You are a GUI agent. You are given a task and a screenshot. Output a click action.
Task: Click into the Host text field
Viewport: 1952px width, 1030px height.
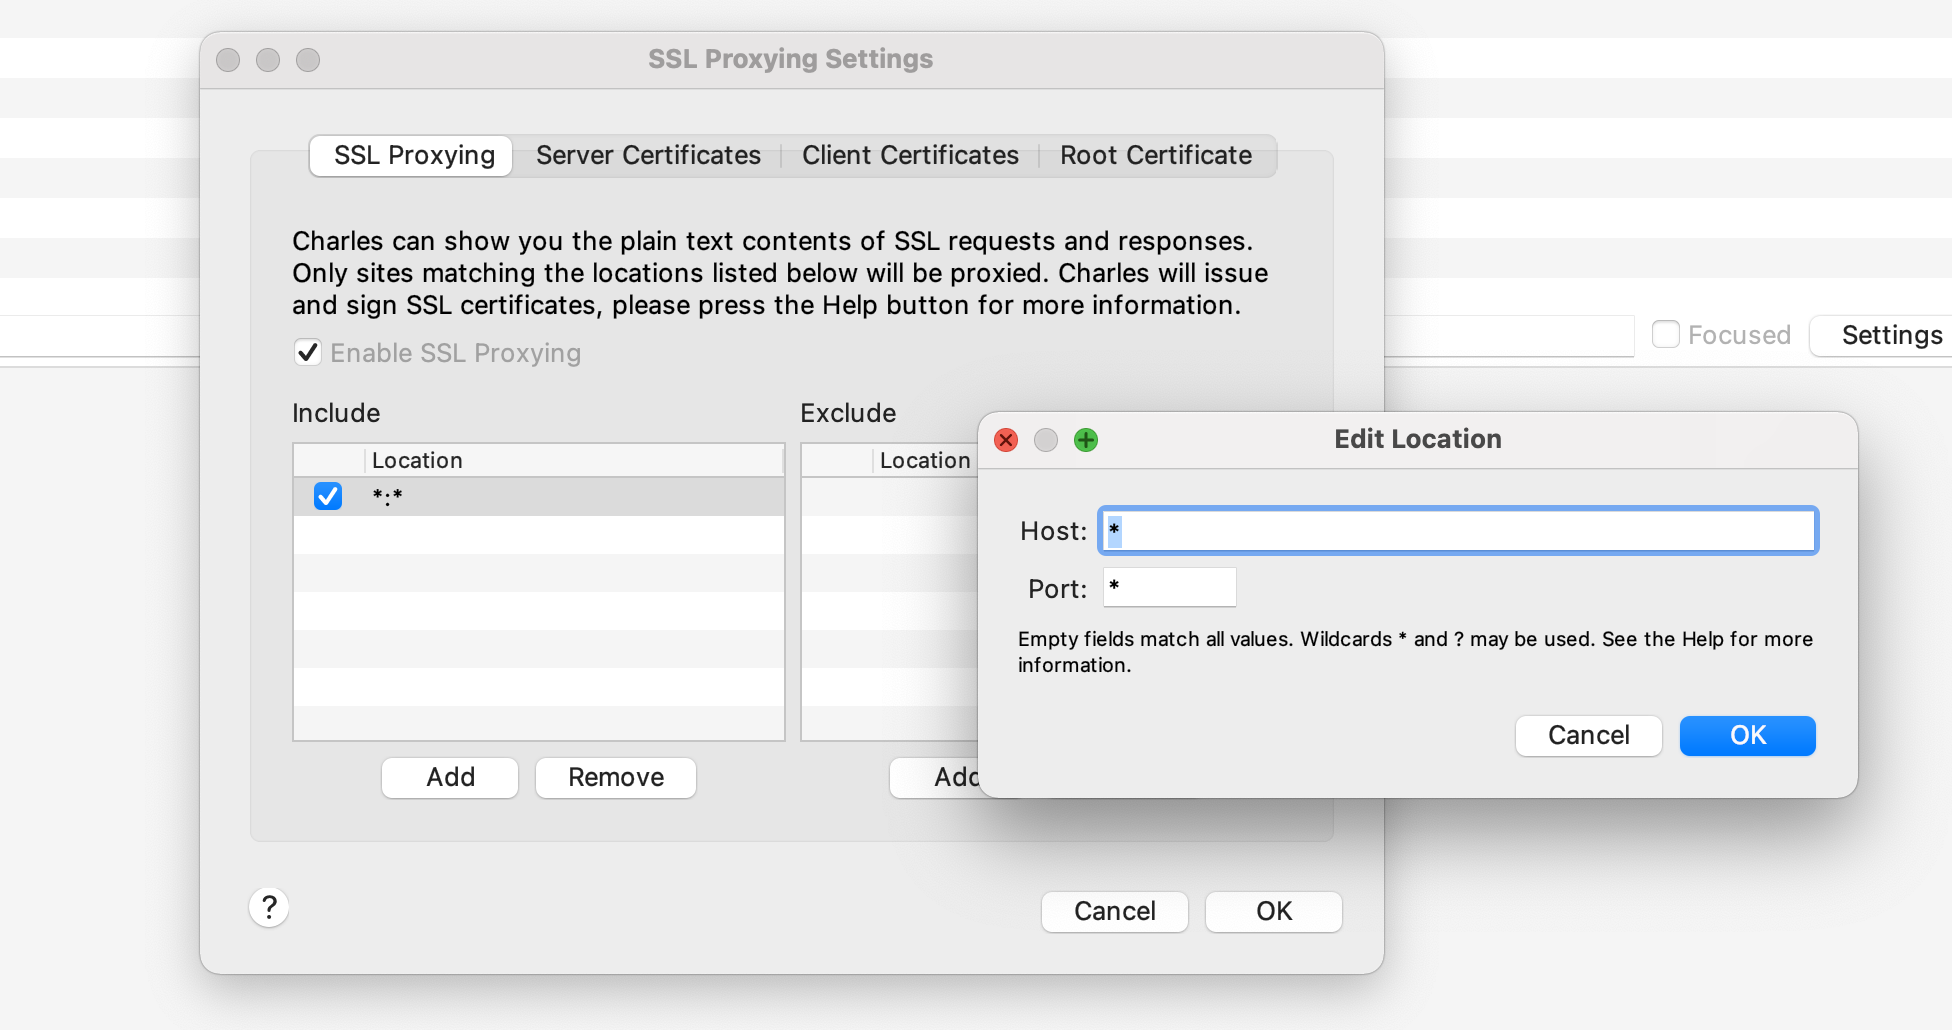(x=1458, y=531)
